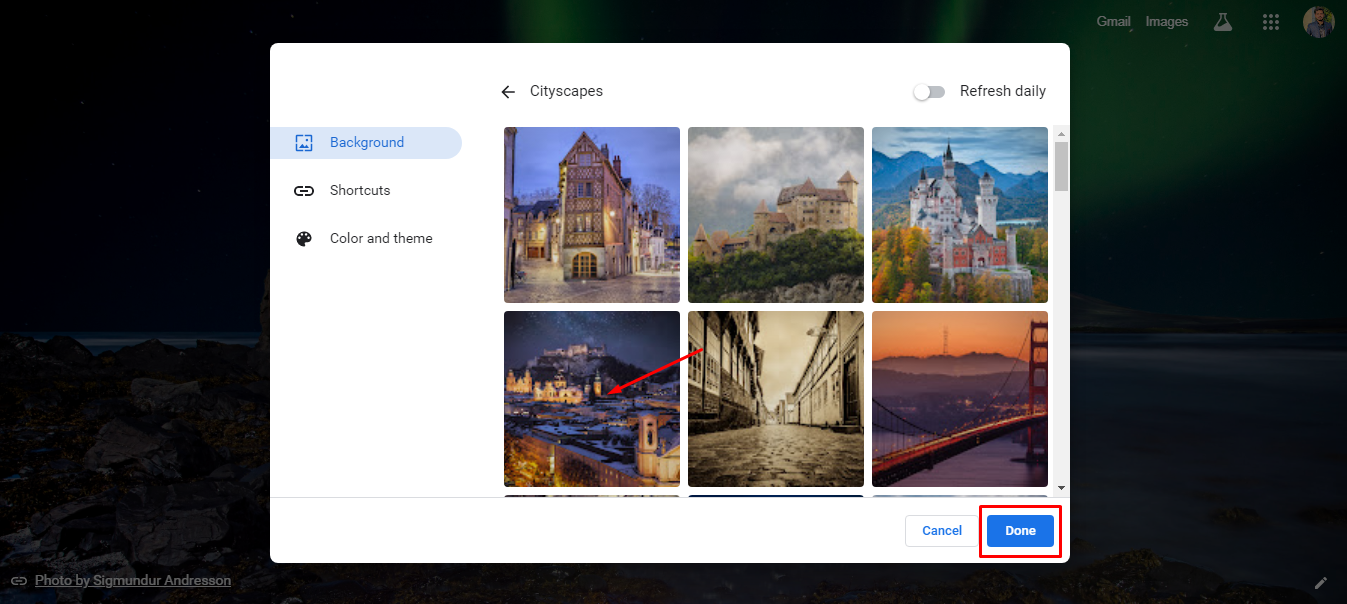
Task: Select the Background tab
Action: [366, 143]
